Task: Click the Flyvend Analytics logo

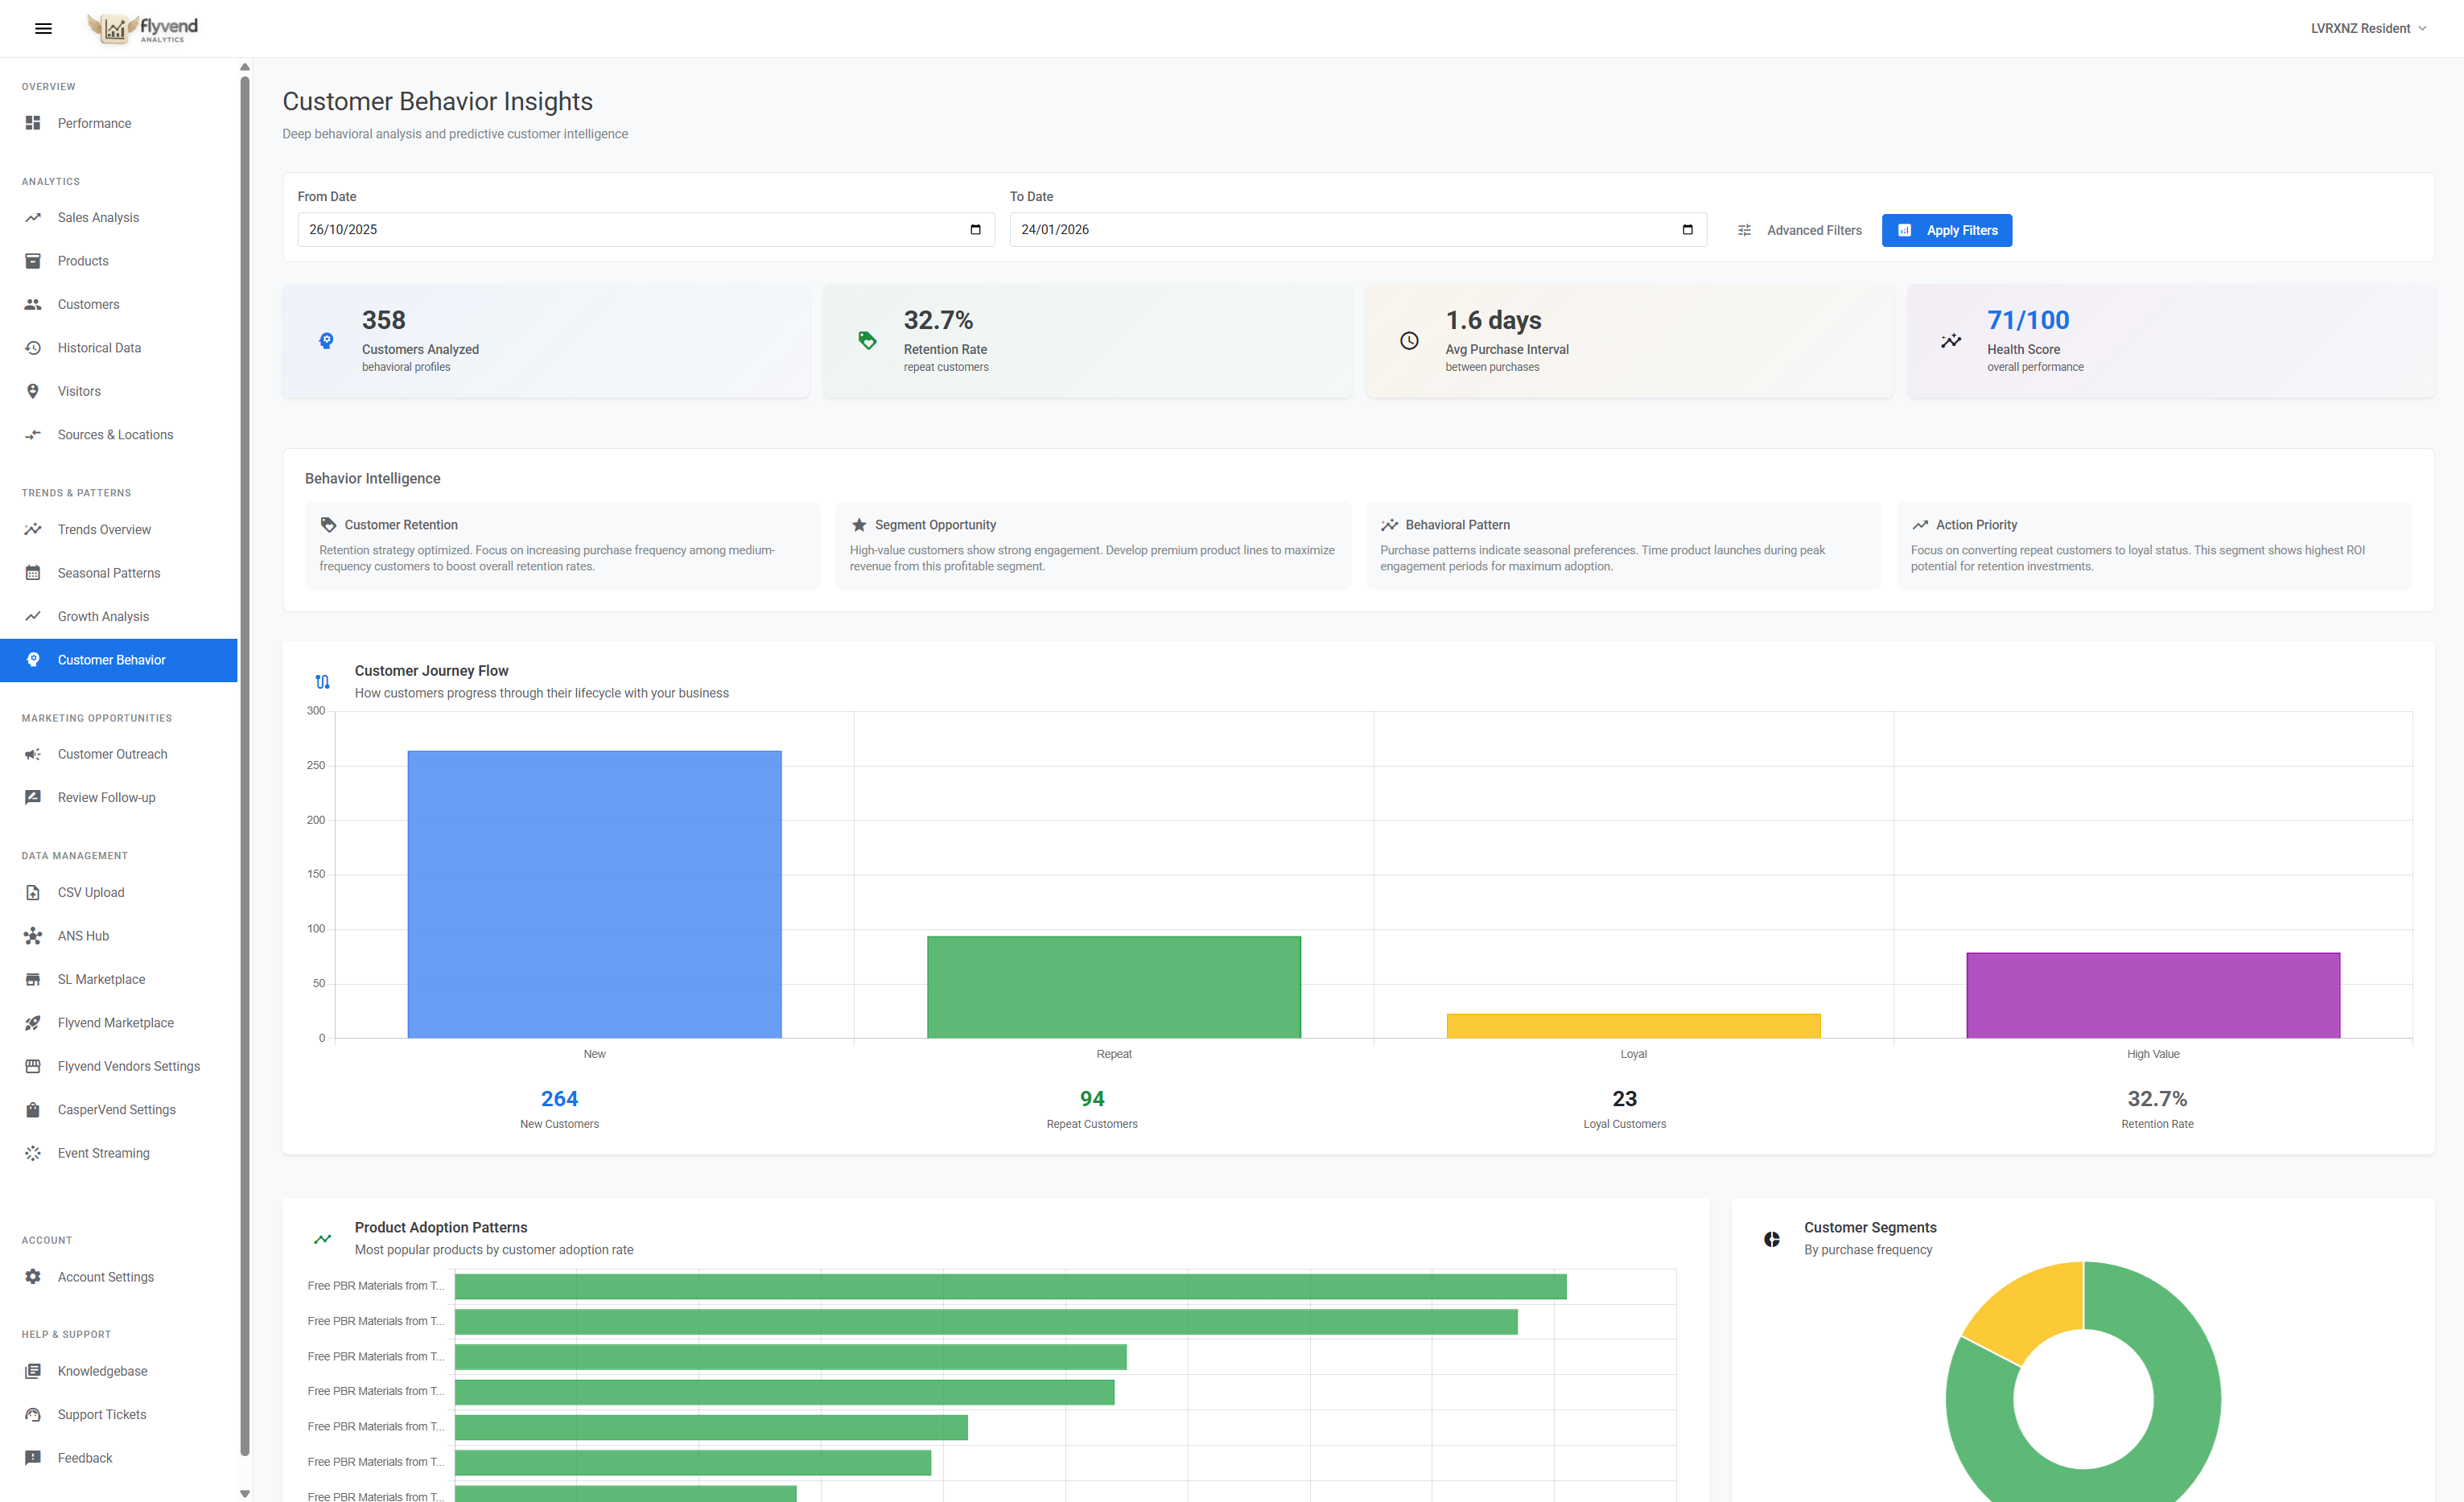Action: click(140, 28)
